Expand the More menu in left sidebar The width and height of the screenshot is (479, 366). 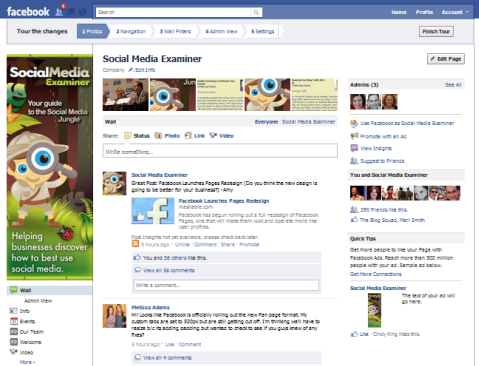tap(27, 362)
